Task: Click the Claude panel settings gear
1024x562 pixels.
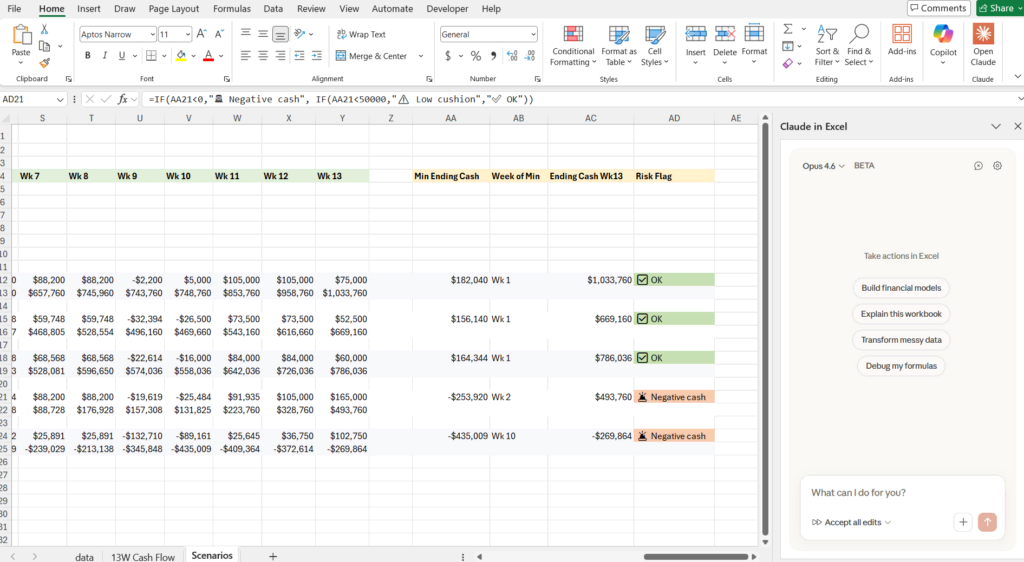Action: tap(997, 166)
